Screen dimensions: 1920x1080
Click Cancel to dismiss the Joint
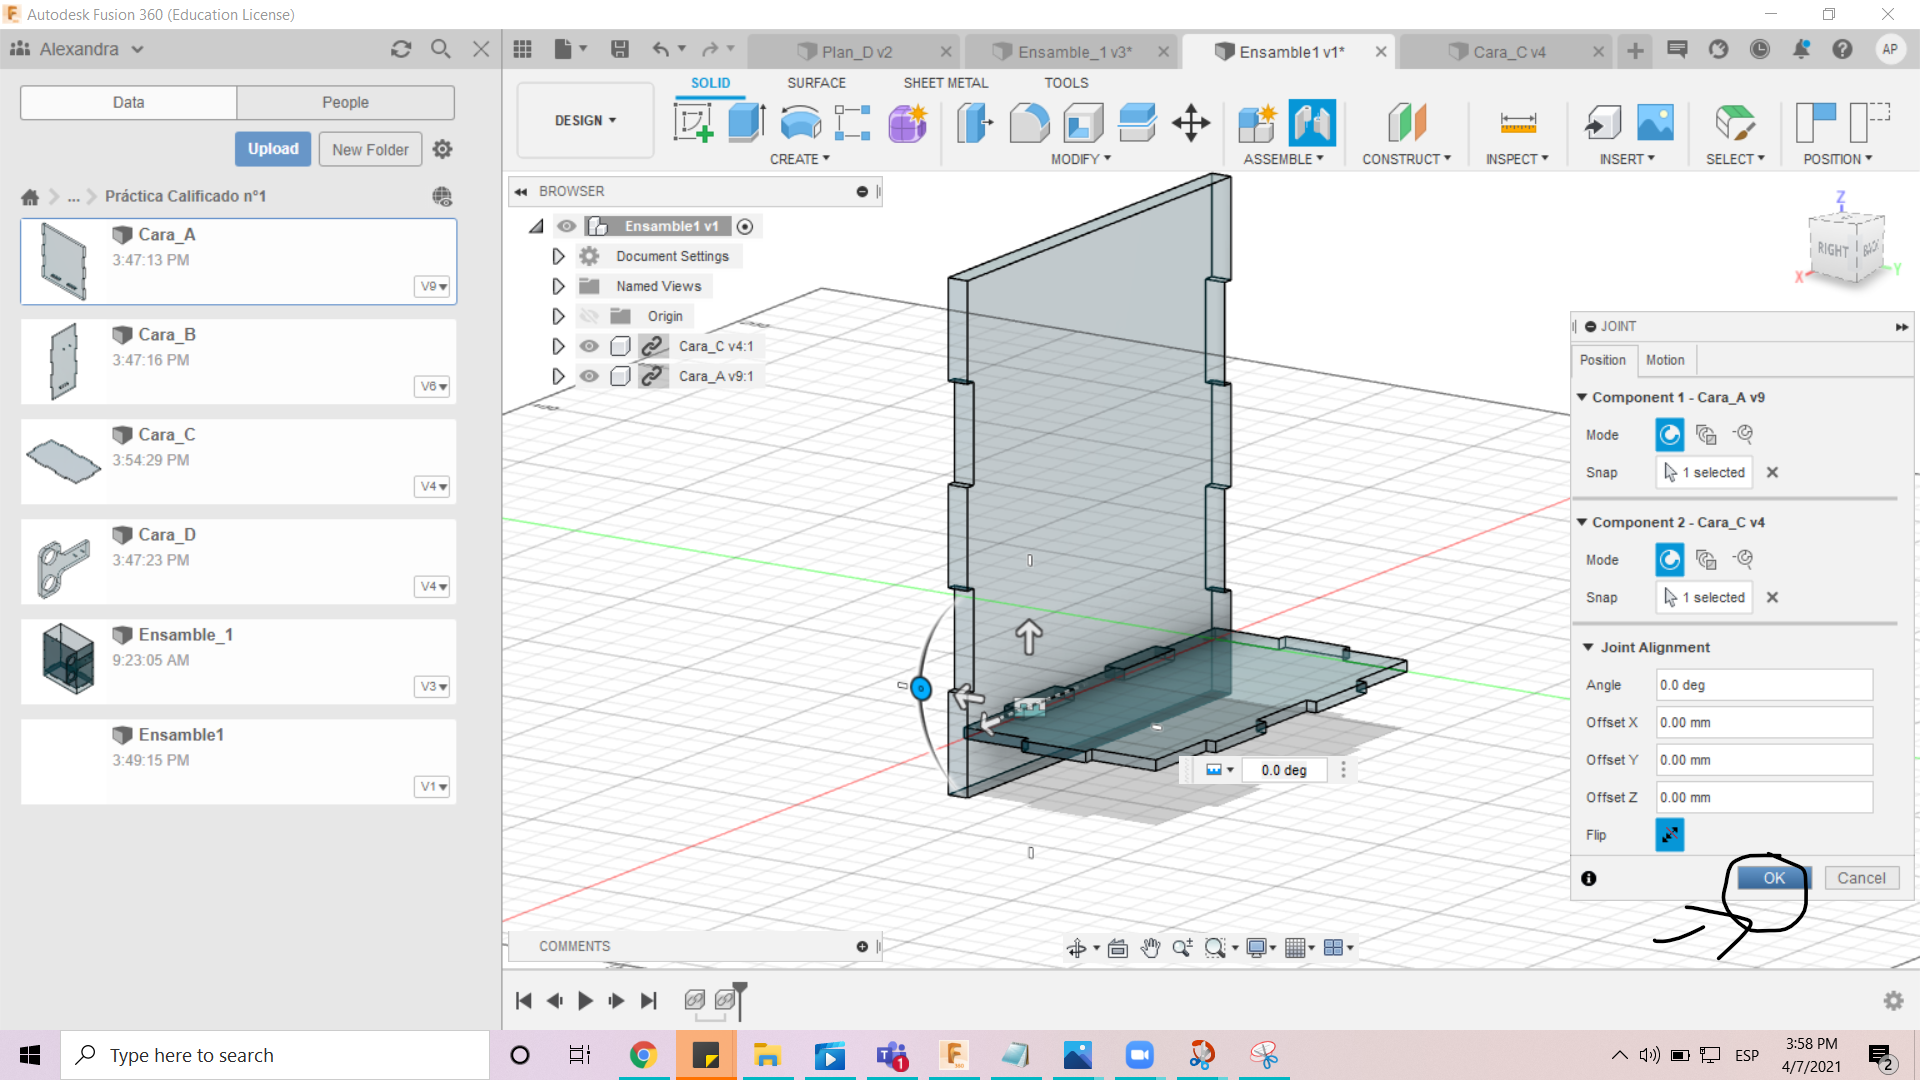1861,877
